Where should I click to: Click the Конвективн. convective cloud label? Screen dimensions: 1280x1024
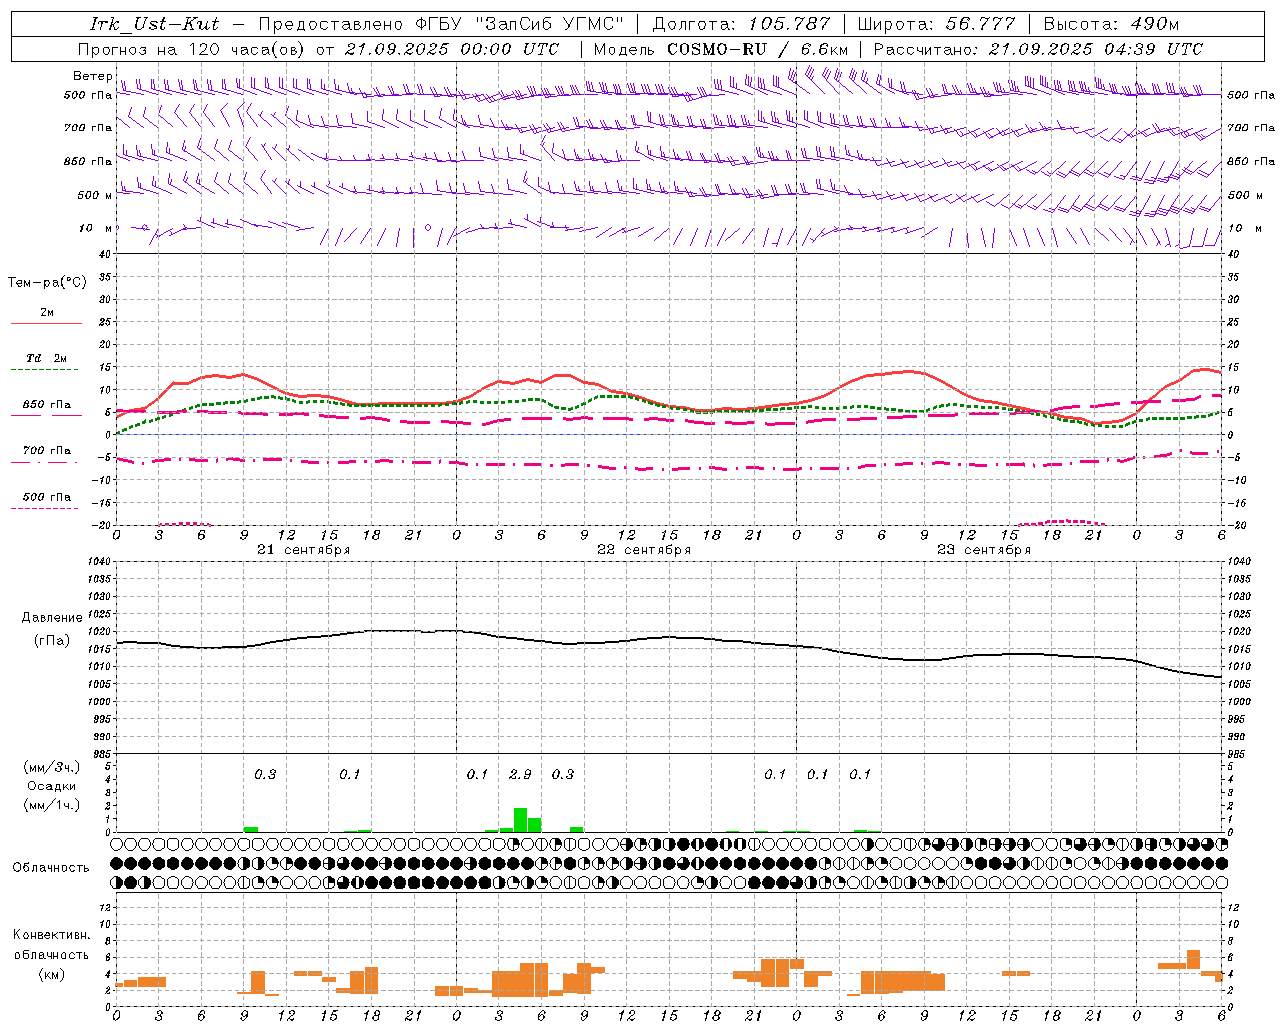pyautogui.click(x=52, y=935)
